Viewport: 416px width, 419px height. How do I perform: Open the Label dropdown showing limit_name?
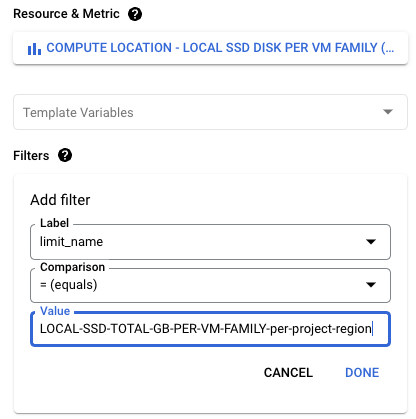click(210, 242)
